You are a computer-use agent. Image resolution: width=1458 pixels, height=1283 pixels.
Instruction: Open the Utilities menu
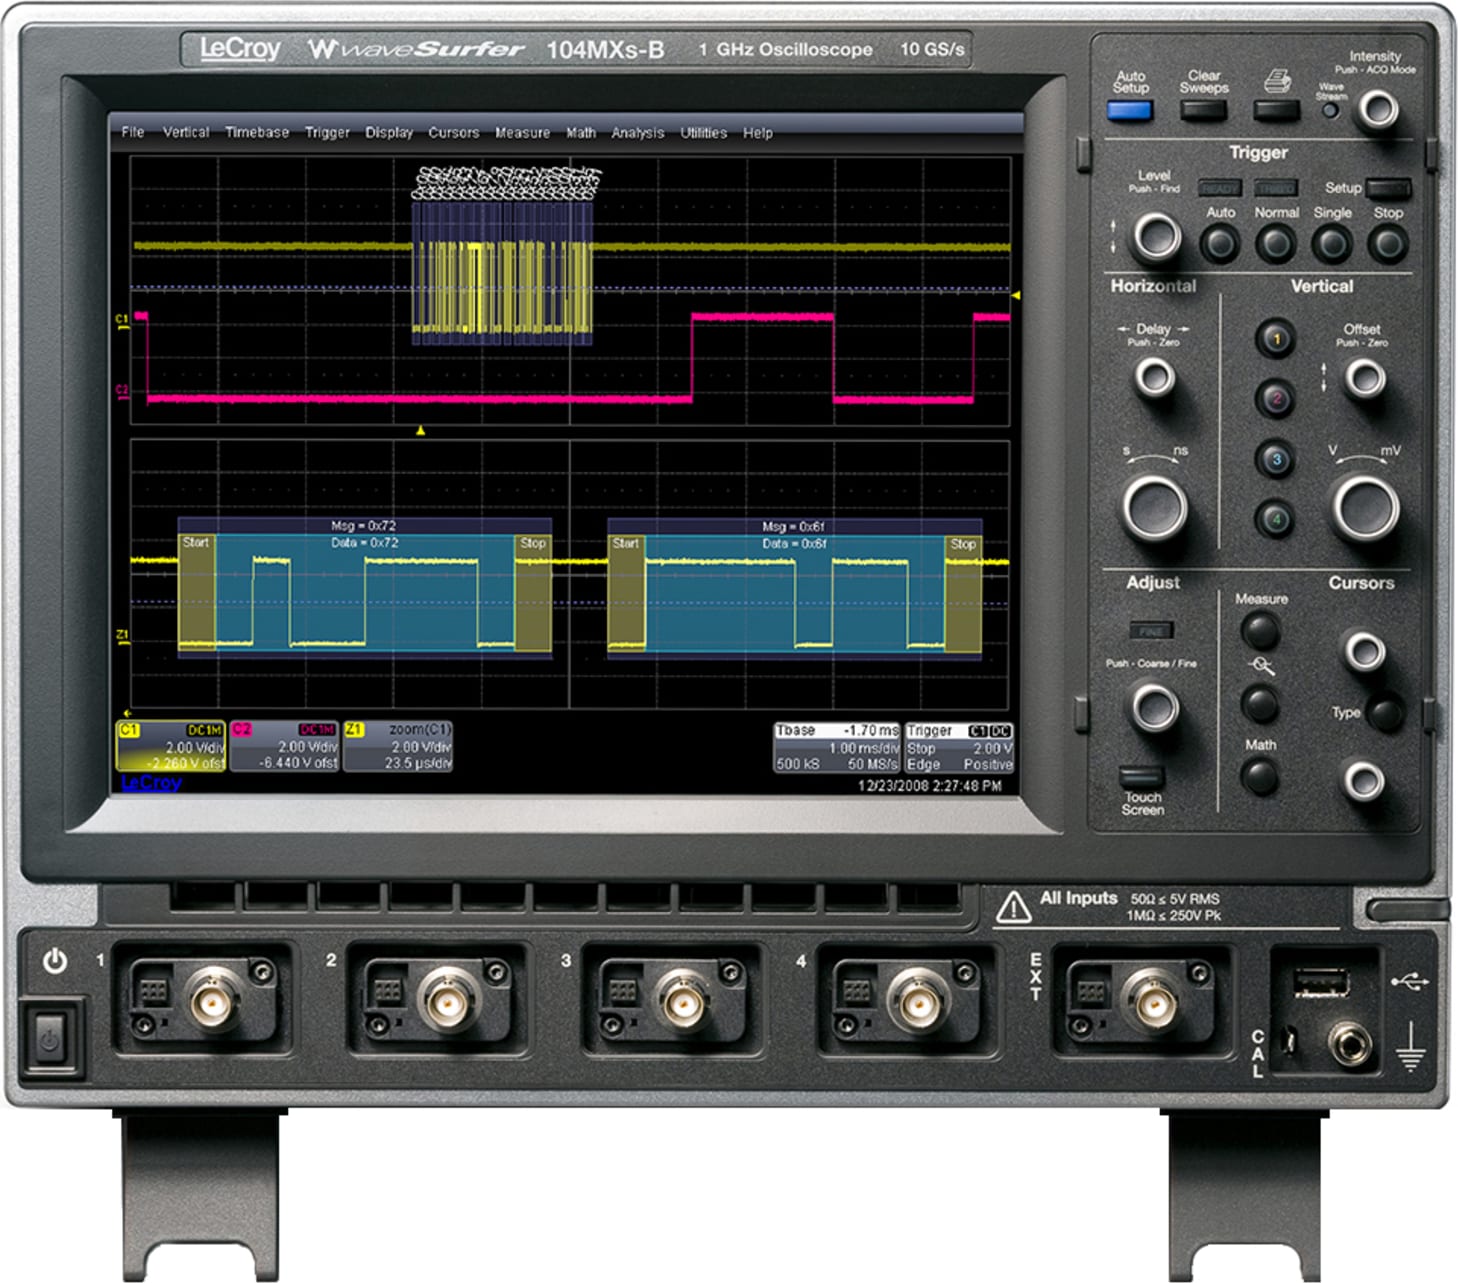pos(705,132)
